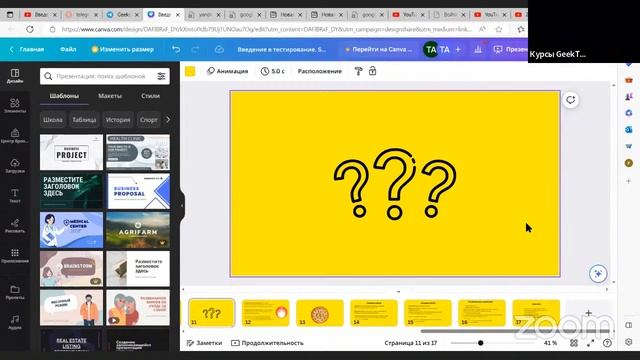Open the Заметки notes panel
This screenshot has height=360, width=640.
204,343
